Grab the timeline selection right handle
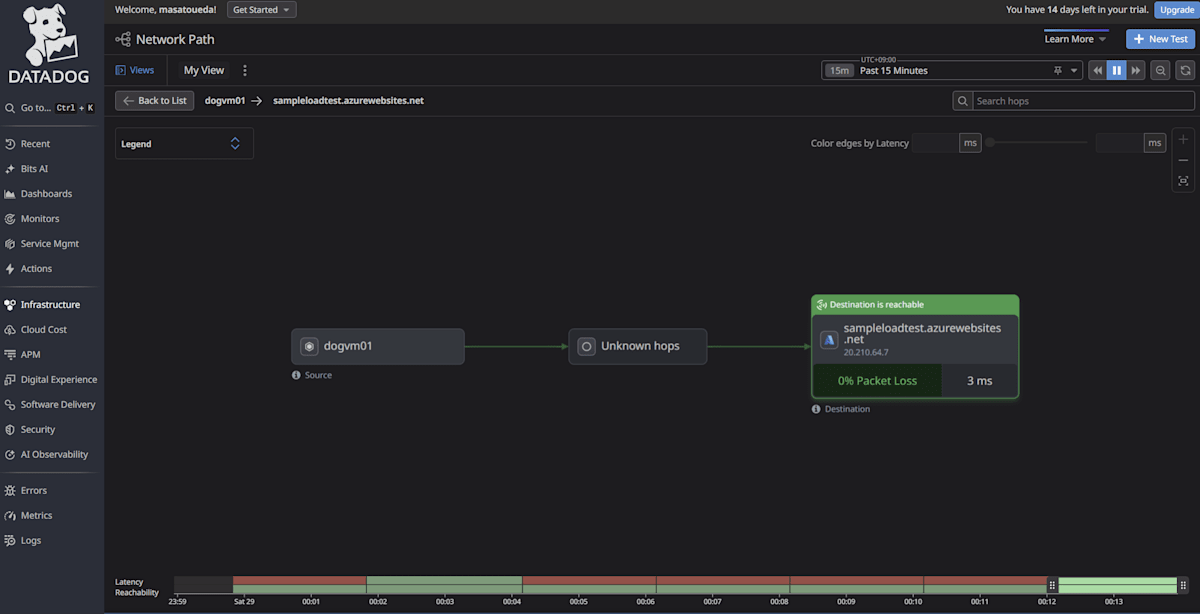 coord(1184,585)
